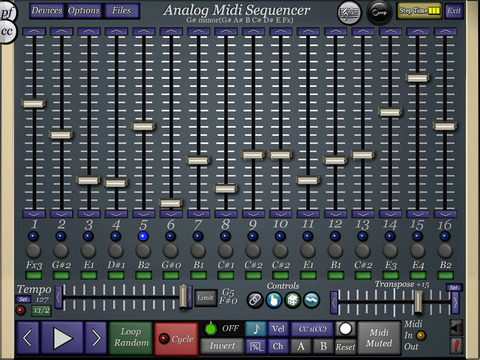Click the round knob under step 13
Screen dimensions: 480x360
(362, 251)
